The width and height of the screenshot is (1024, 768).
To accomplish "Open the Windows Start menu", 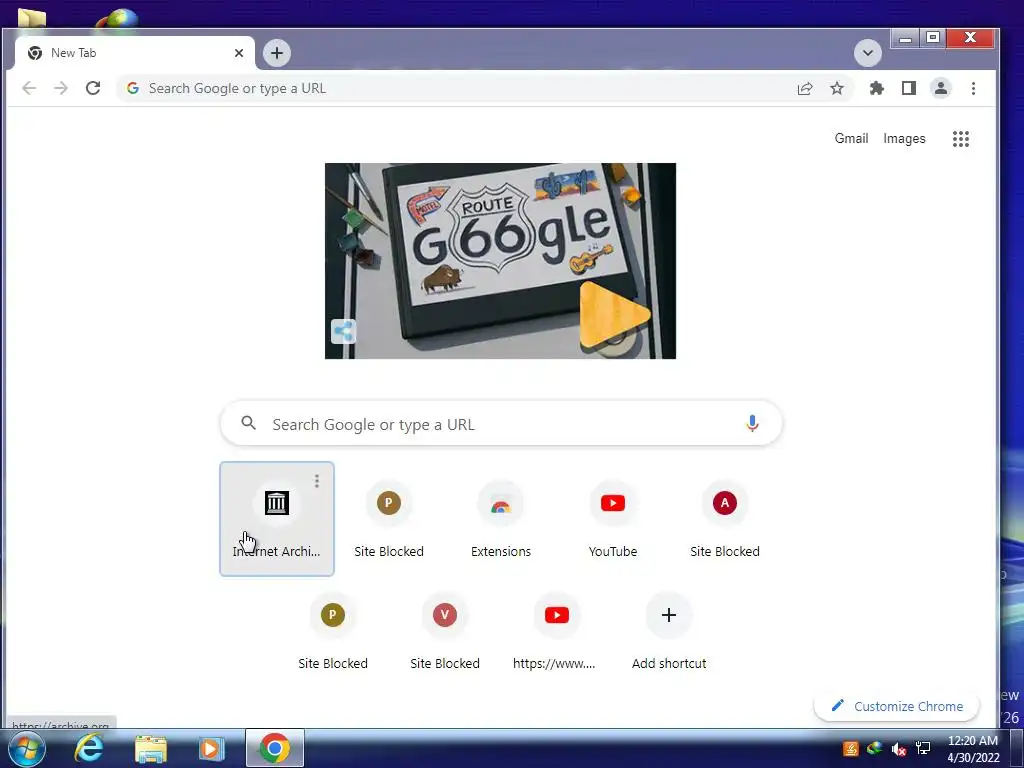I will (x=27, y=748).
